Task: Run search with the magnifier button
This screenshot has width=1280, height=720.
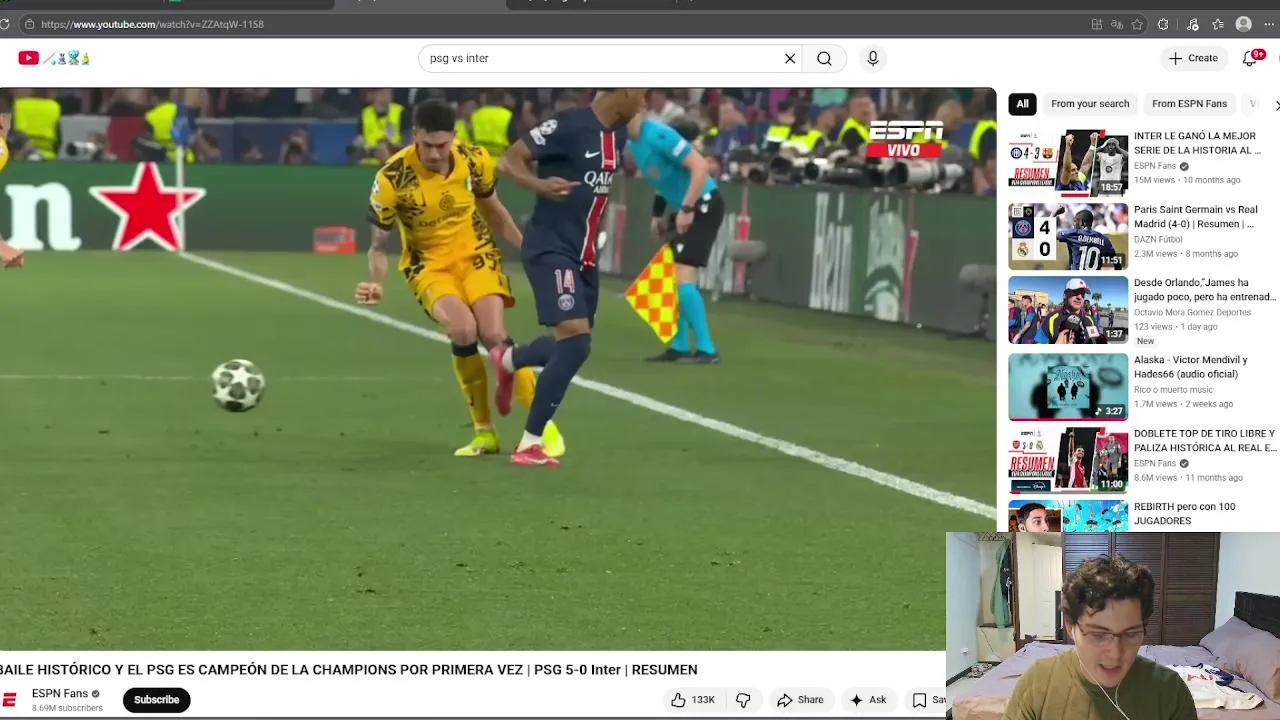Action: (824, 58)
